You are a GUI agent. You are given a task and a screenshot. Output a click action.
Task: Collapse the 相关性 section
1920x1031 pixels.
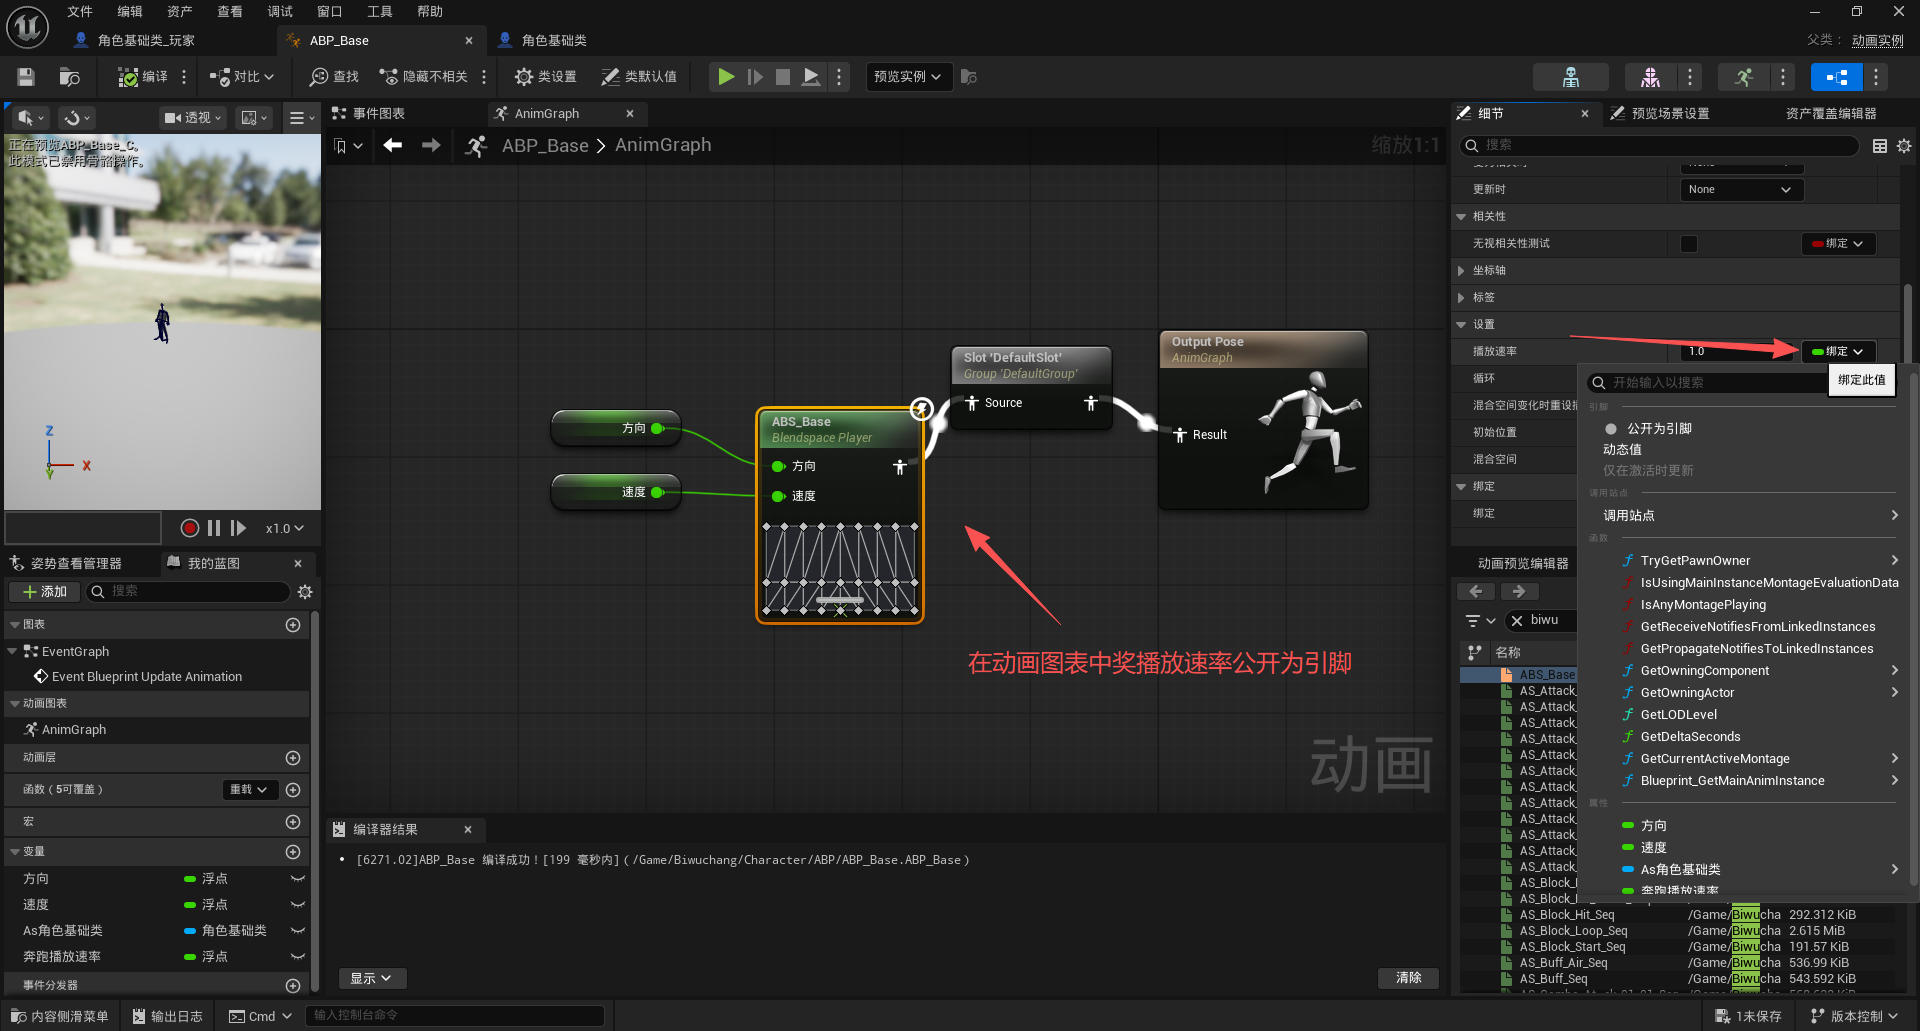pos(1461,217)
